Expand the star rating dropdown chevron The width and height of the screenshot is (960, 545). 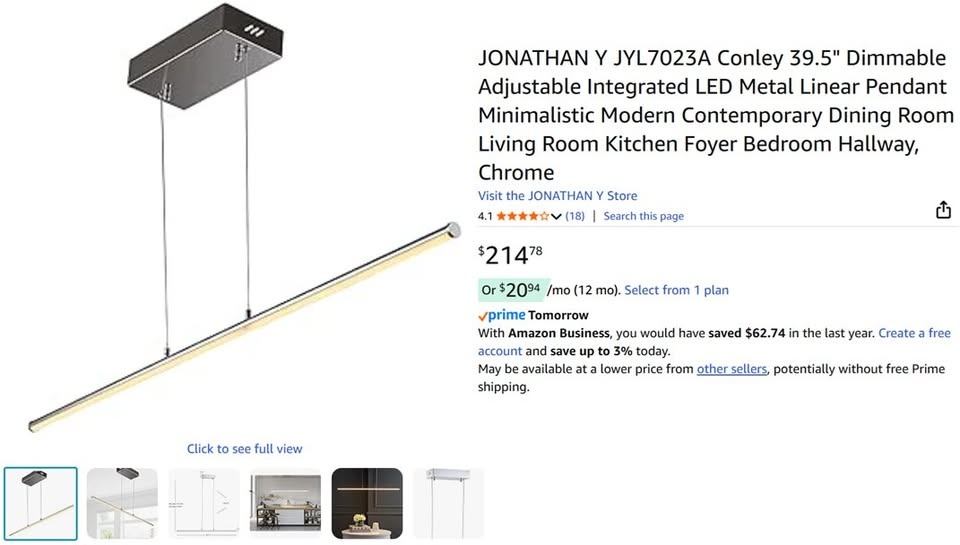point(556,216)
